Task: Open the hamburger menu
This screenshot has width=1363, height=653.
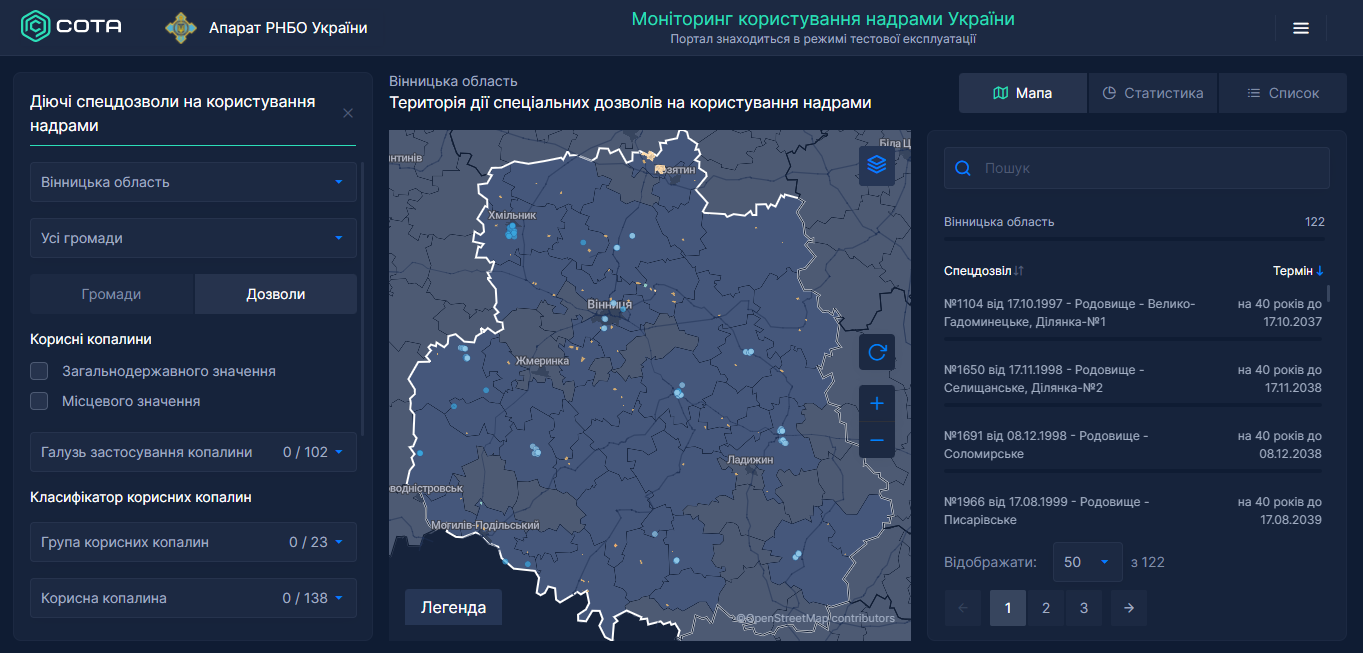Action: coord(1301,28)
